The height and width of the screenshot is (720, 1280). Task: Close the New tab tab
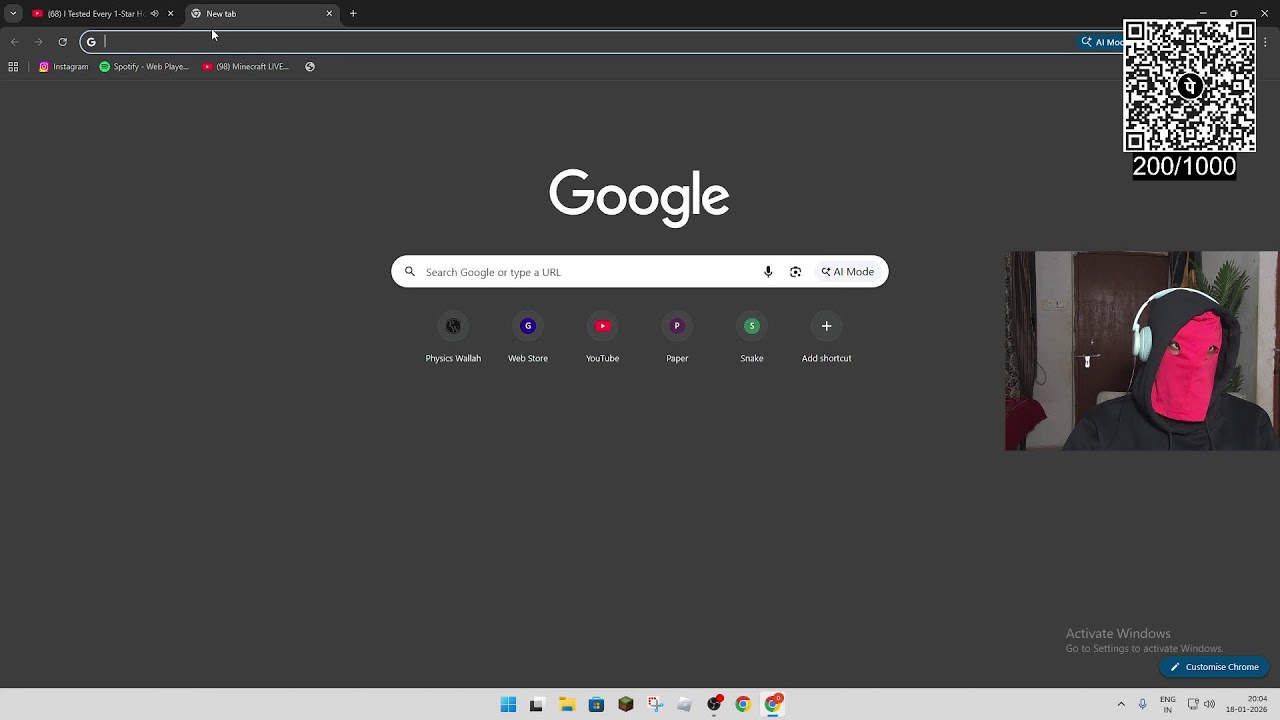[329, 14]
